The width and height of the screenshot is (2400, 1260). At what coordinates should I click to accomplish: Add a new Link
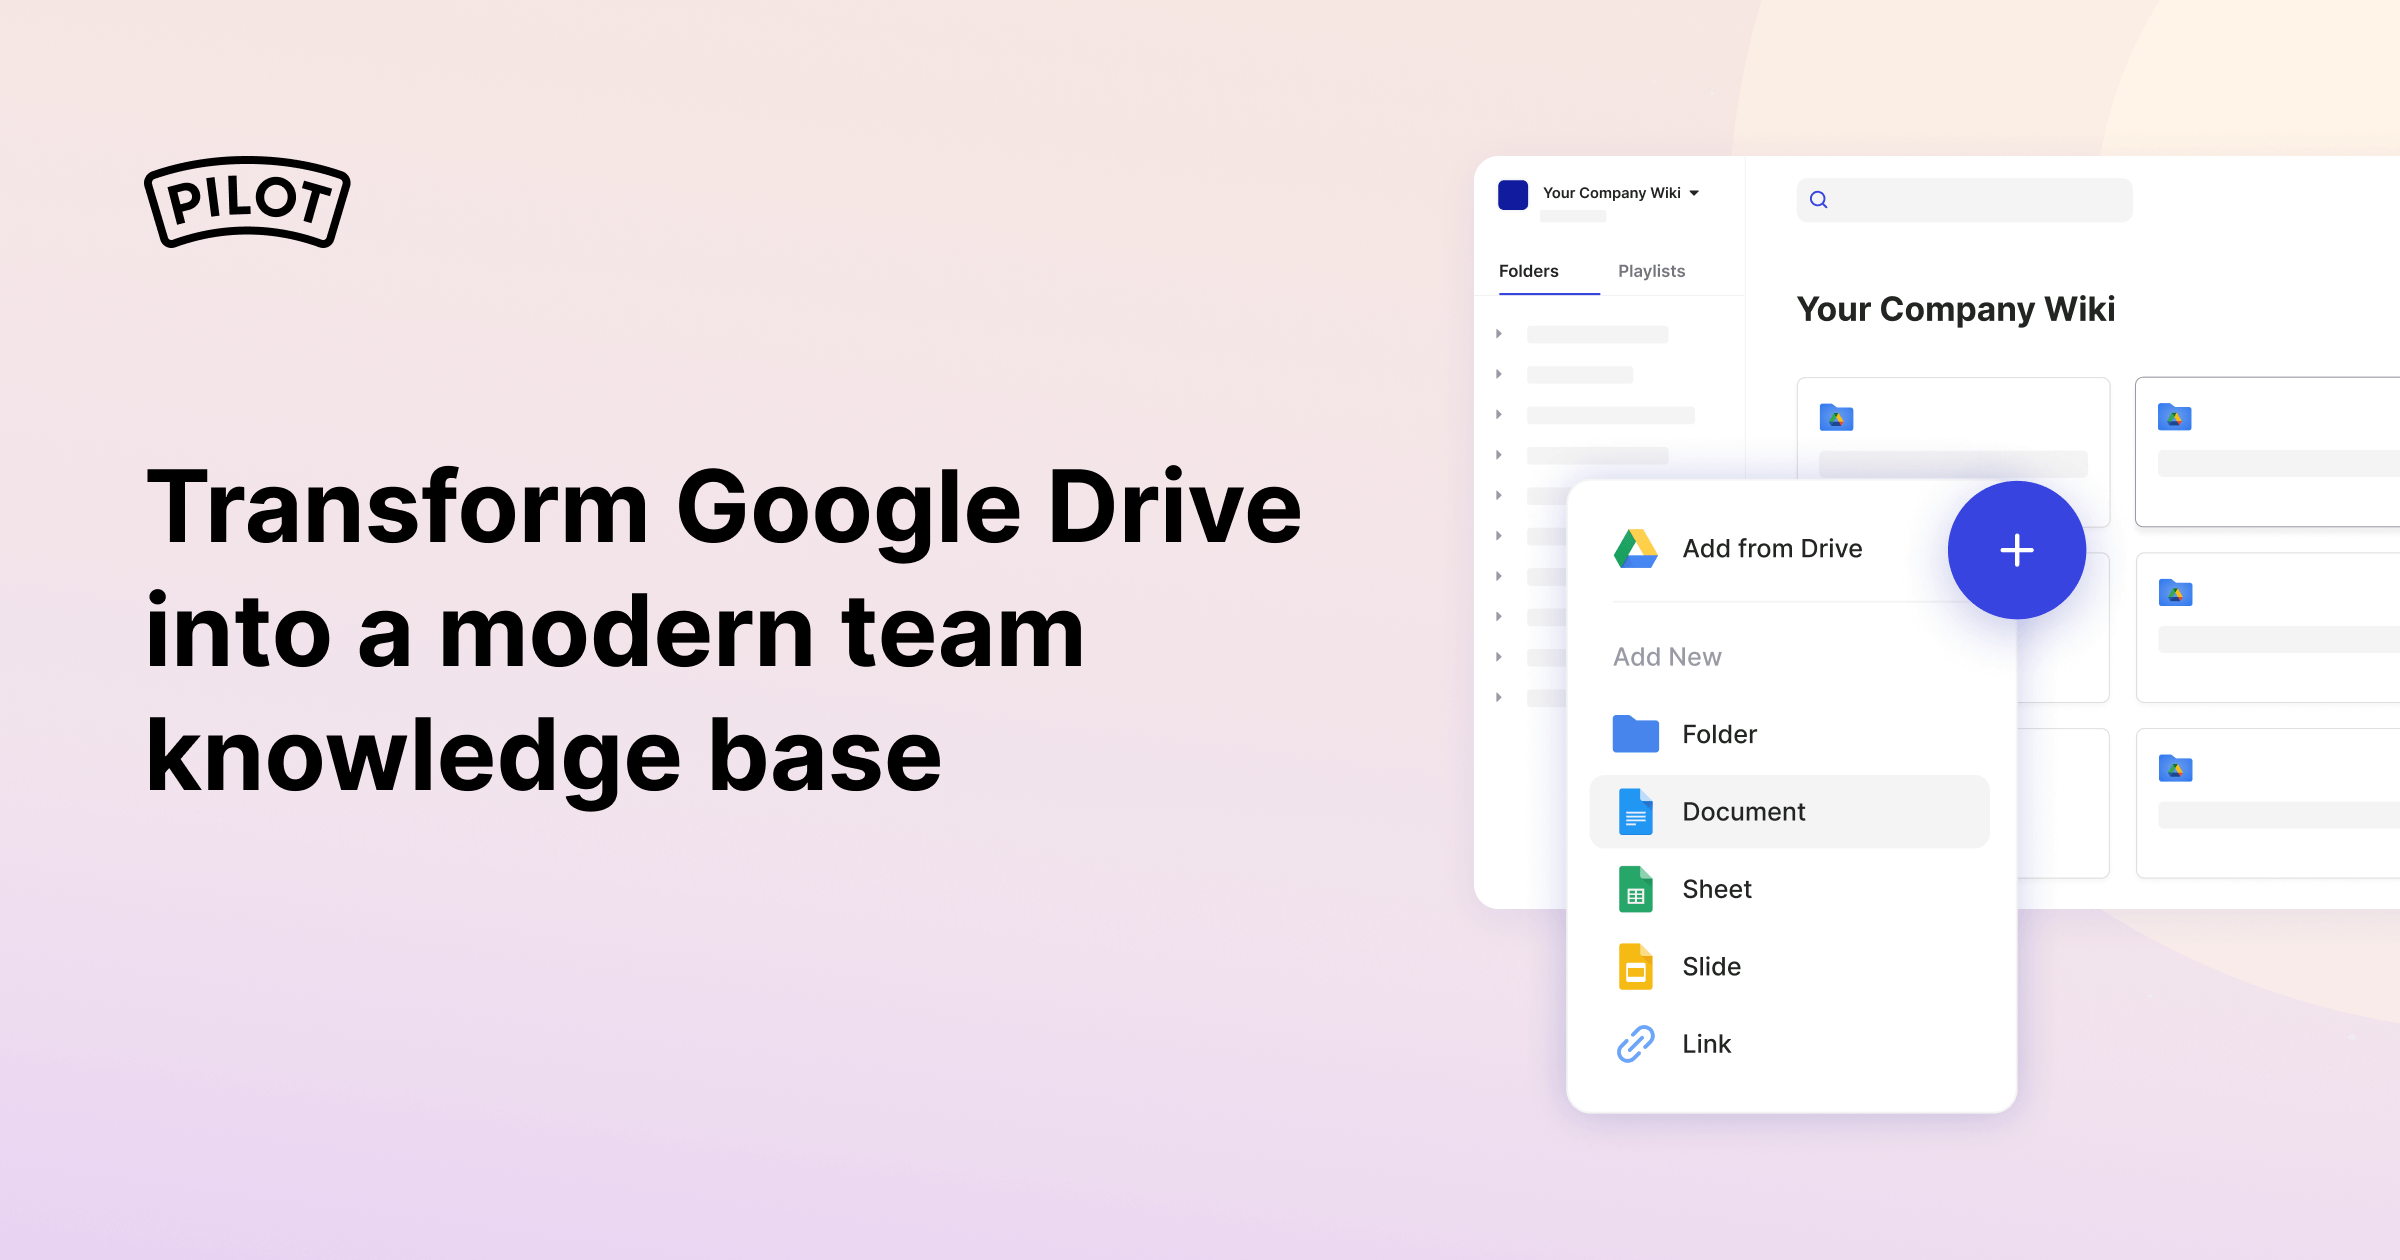click(1789, 1044)
